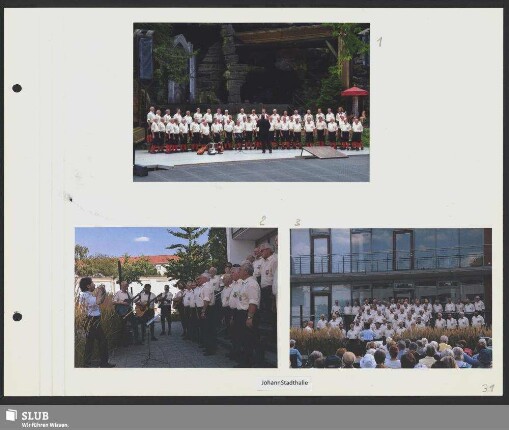Click the SLUB wordmark text
Screen dimensions: 509x430
click(x=35, y=416)
